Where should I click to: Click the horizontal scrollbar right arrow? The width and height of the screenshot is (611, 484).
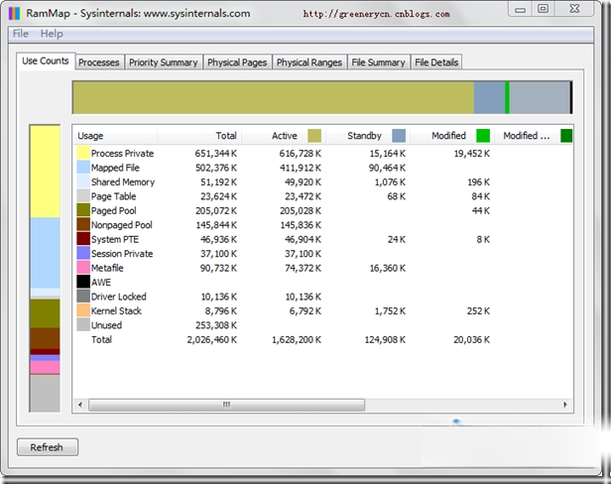click(x=565, y=405)
